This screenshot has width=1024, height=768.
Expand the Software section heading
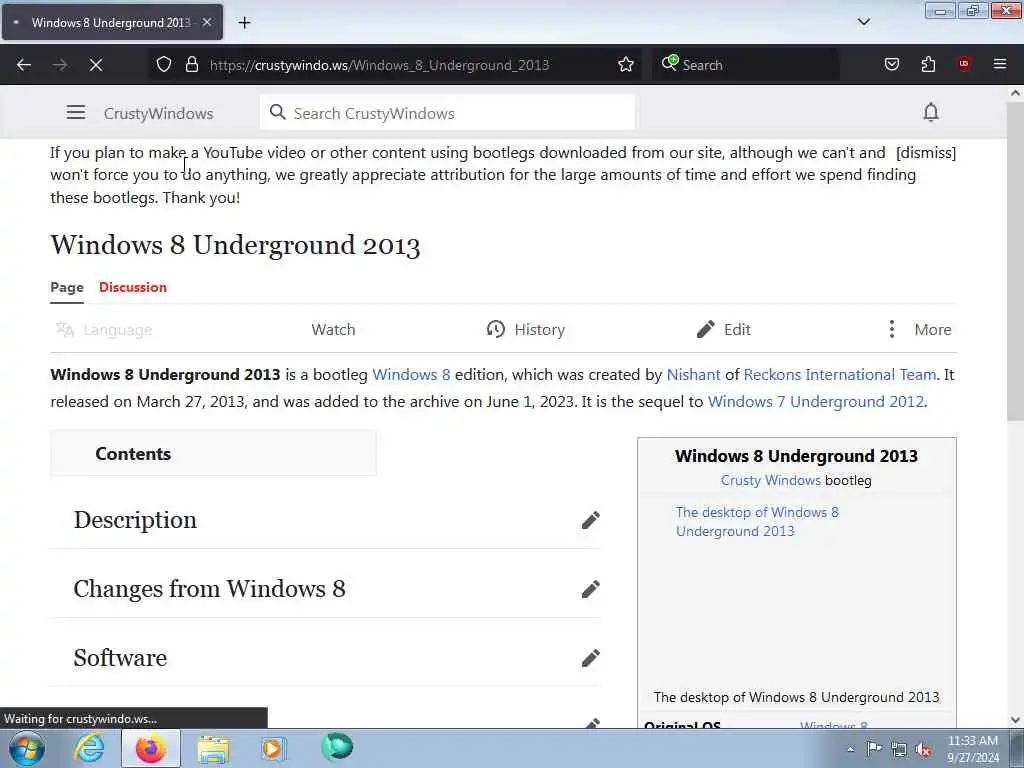coord(120,658)
